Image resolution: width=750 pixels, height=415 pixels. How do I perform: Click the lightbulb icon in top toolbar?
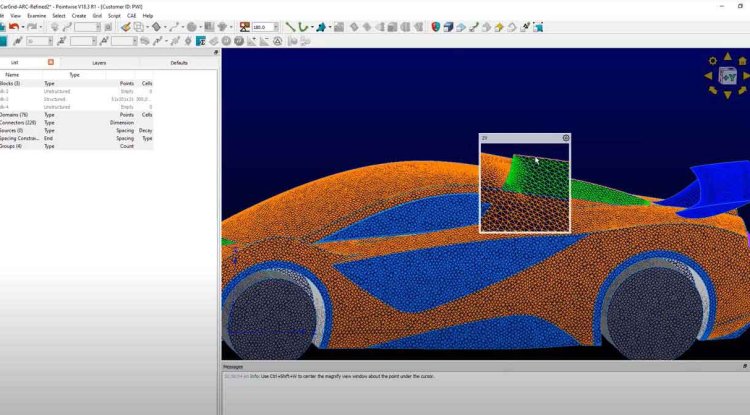[x=55, y=27]
